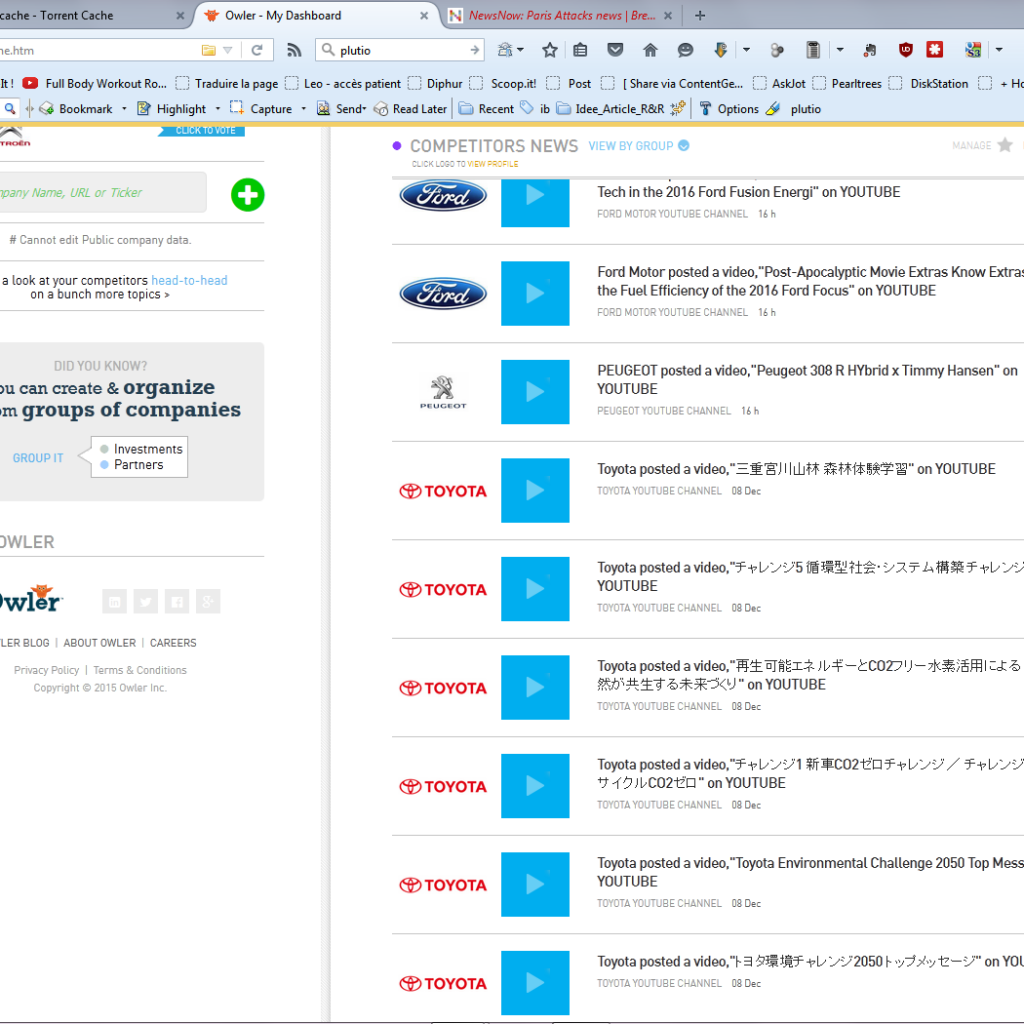Open a new browser tab
This screenshot has width=1024, height=1024.
(x=699, y=16)
